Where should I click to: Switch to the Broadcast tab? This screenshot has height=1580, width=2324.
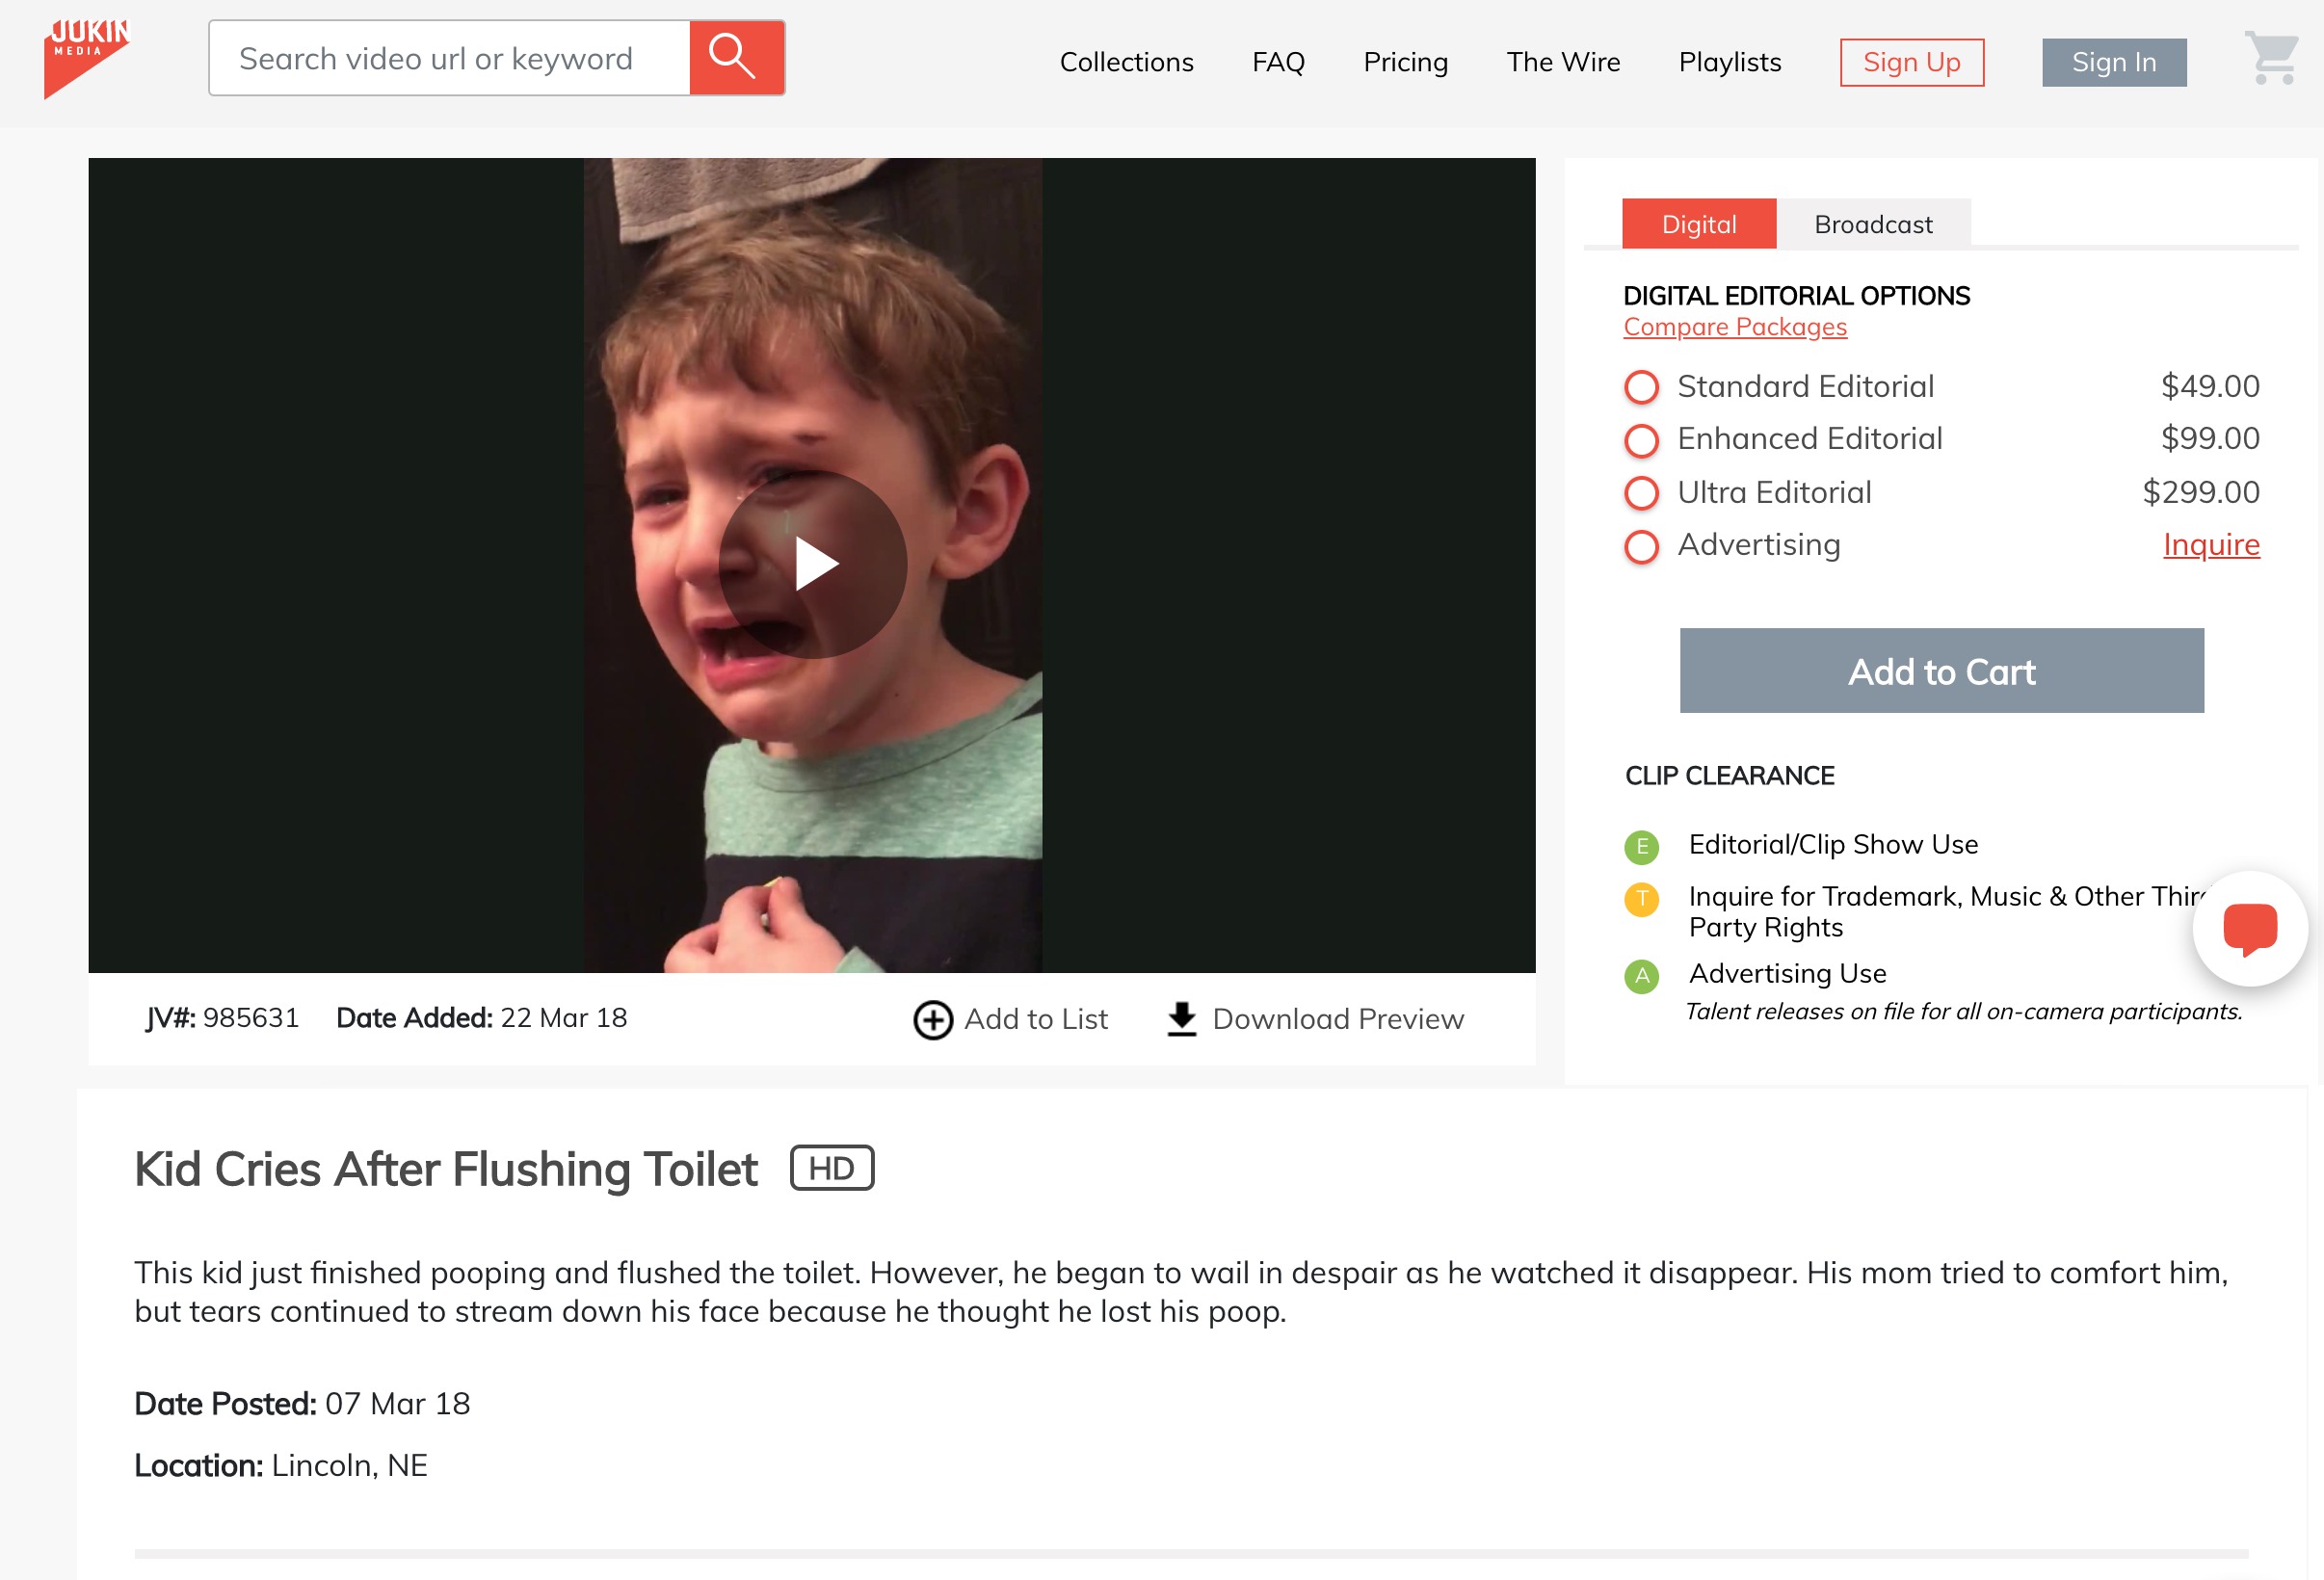click(1873, 224)
